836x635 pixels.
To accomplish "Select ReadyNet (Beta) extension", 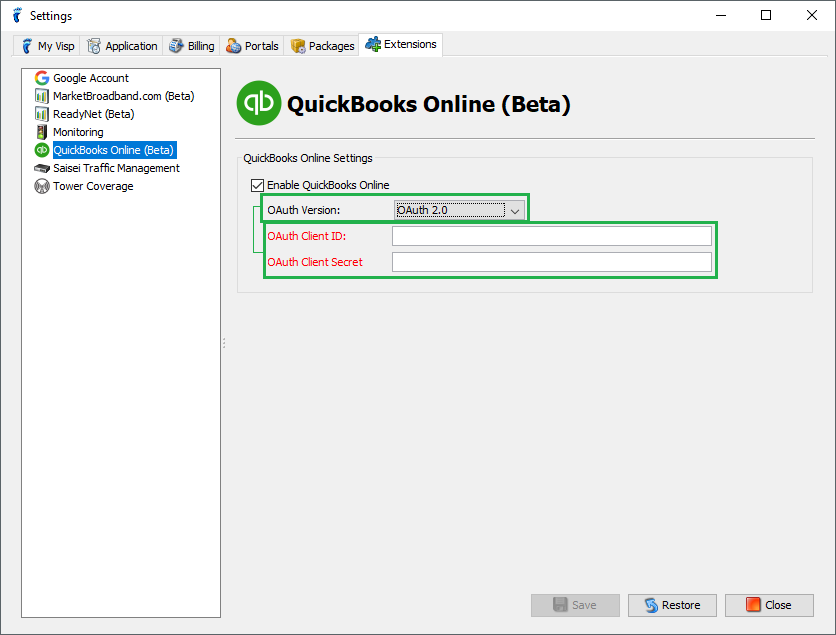I will point(94,114).
